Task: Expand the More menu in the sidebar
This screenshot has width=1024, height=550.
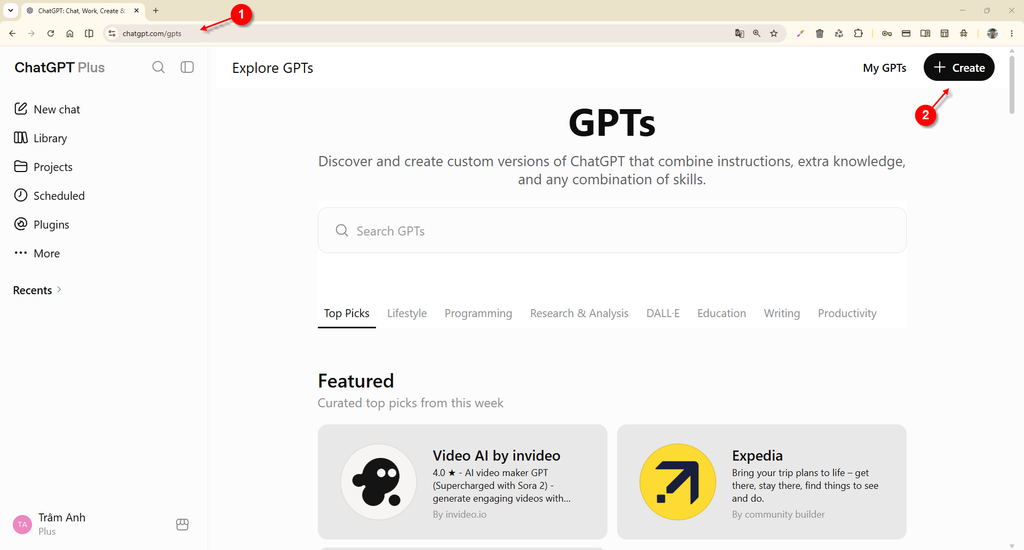Action: [x=37, y=253]
